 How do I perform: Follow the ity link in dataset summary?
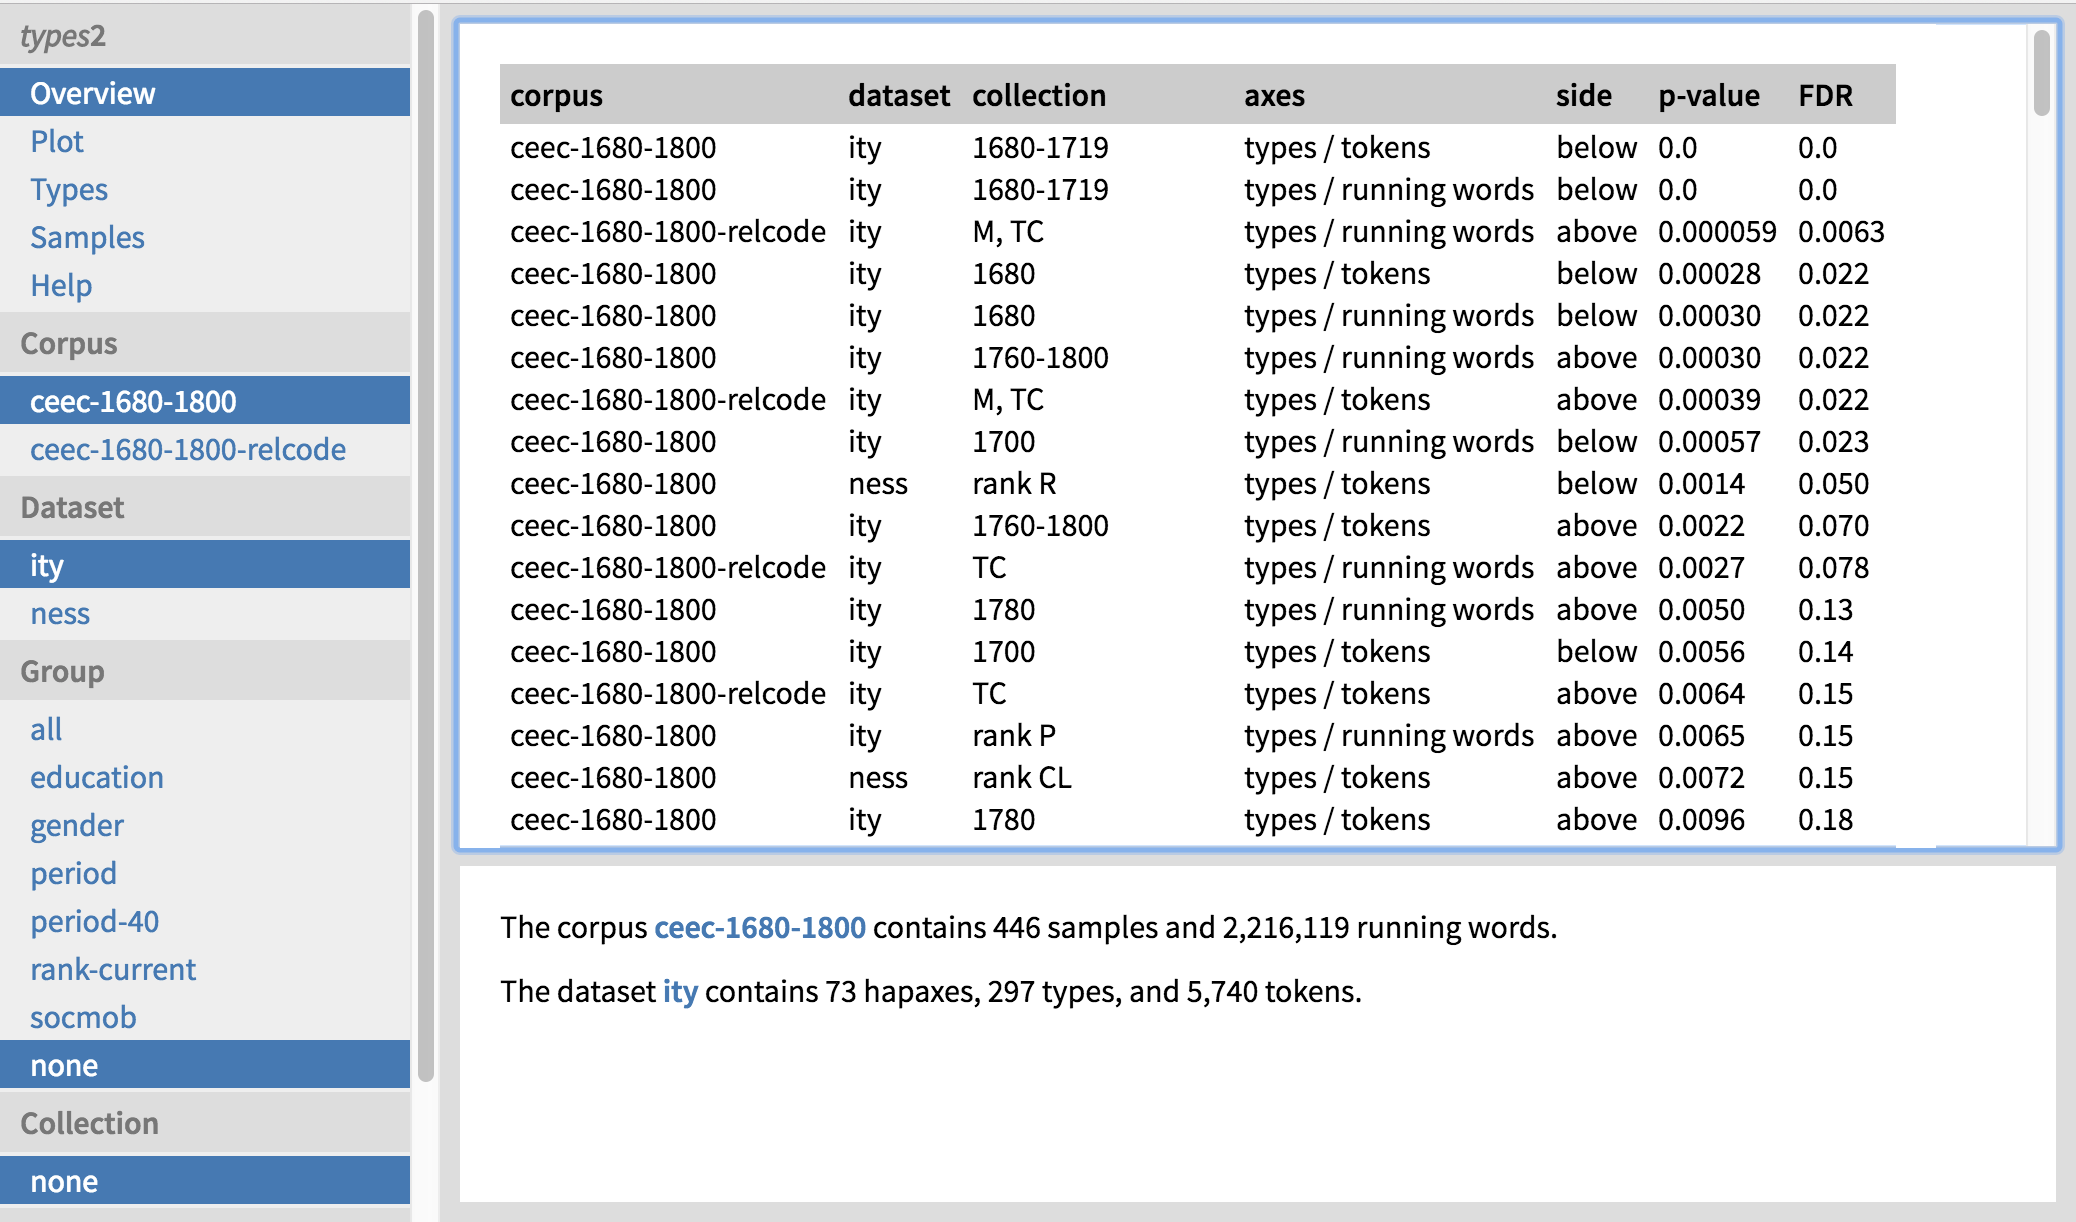tap(680, 991)
